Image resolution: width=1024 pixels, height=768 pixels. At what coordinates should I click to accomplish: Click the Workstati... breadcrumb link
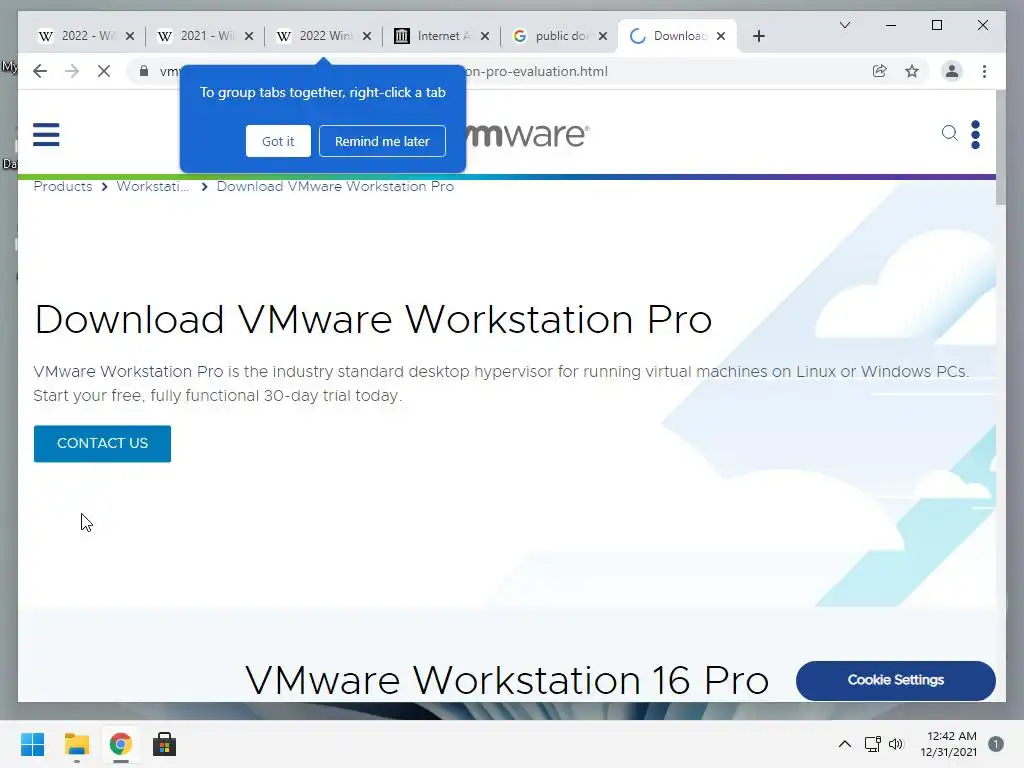click(152, 187)
